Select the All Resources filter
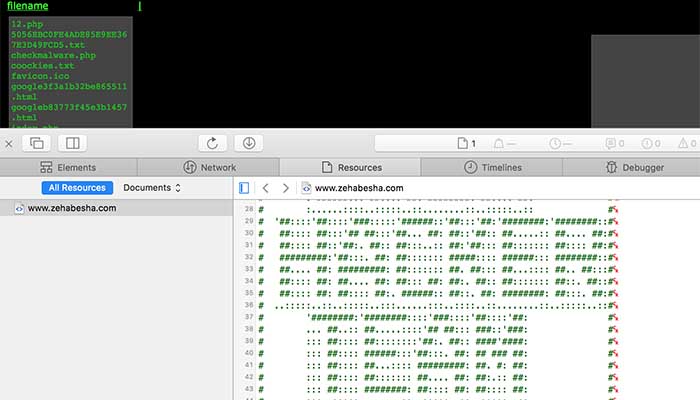 pyautogui.click(x=77, y=188)
